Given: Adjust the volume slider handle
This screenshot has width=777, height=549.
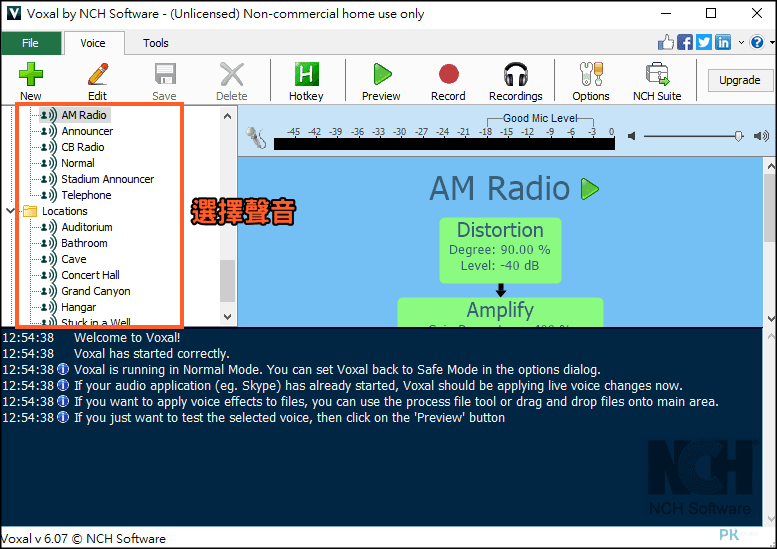Looking at the screenshot, I should coord(738,136).
